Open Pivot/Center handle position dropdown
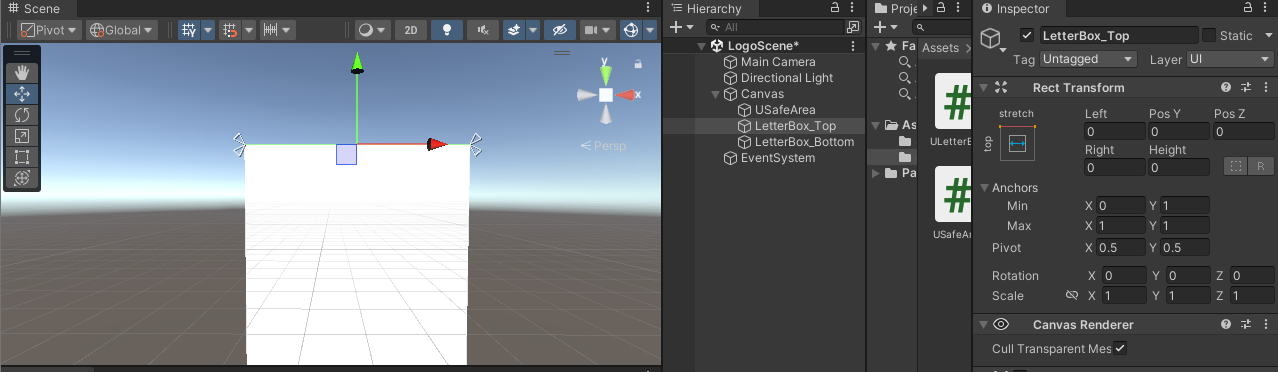 [49, 30]
